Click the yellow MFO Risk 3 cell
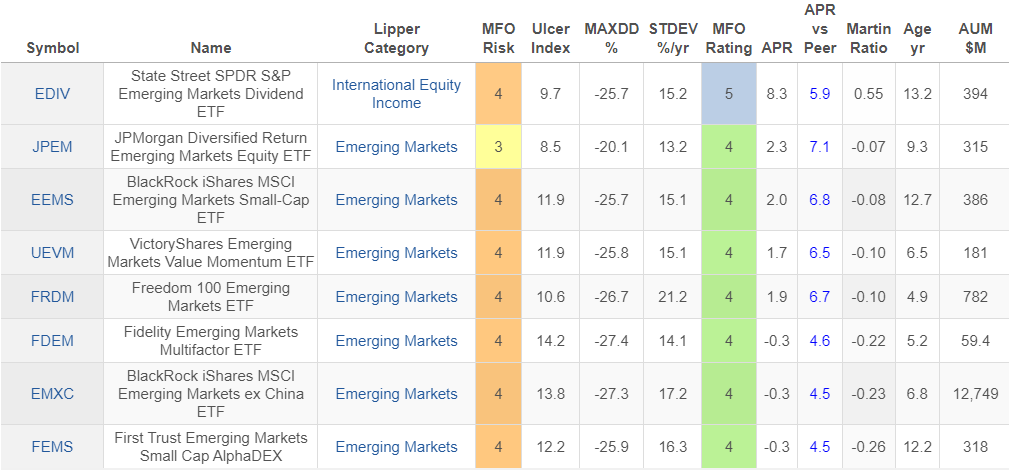This screenshot has height=470, width=1009. 498,147
